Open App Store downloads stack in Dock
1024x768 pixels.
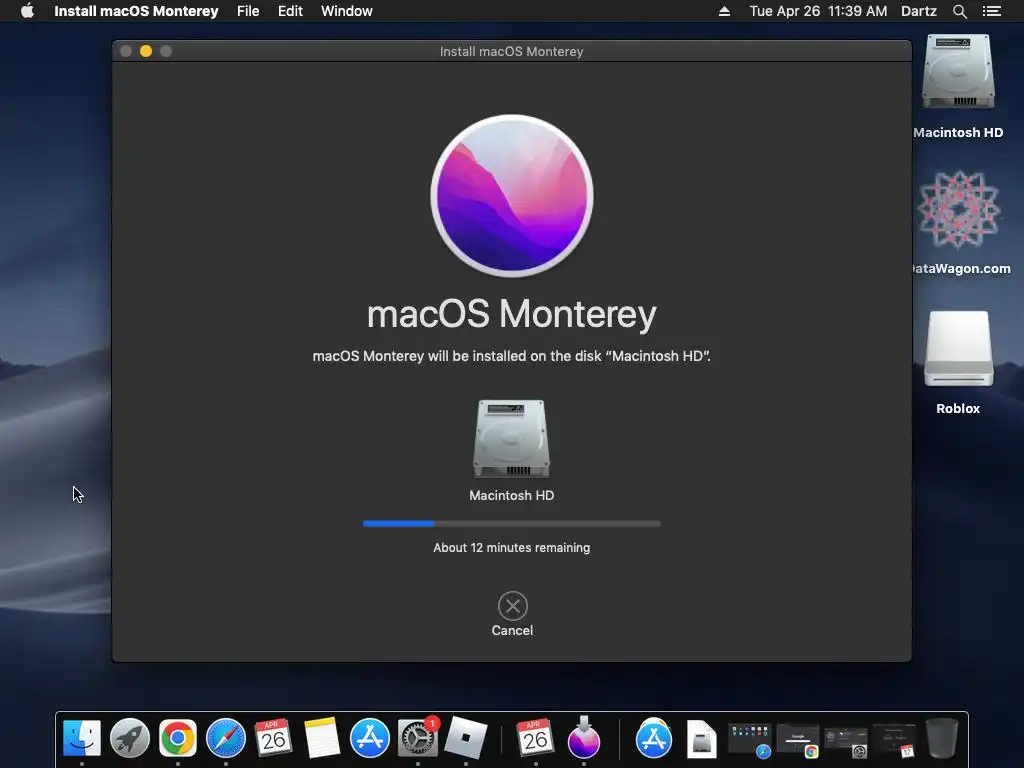pyautogui.click(x=654, y=739)
